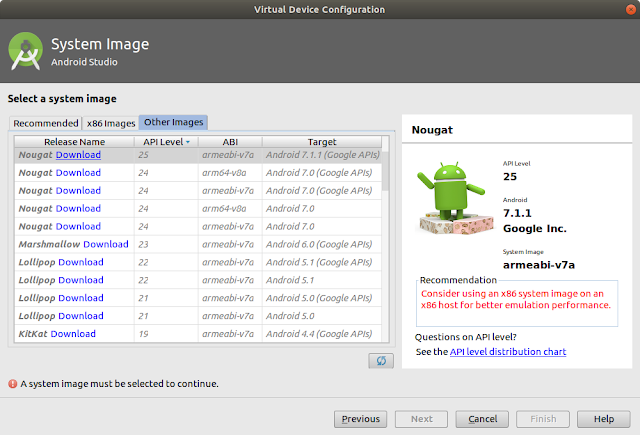Click the 'armeabi-v7a' system image label in details
This screenshot has height=435, width=640.
(539, 265)
